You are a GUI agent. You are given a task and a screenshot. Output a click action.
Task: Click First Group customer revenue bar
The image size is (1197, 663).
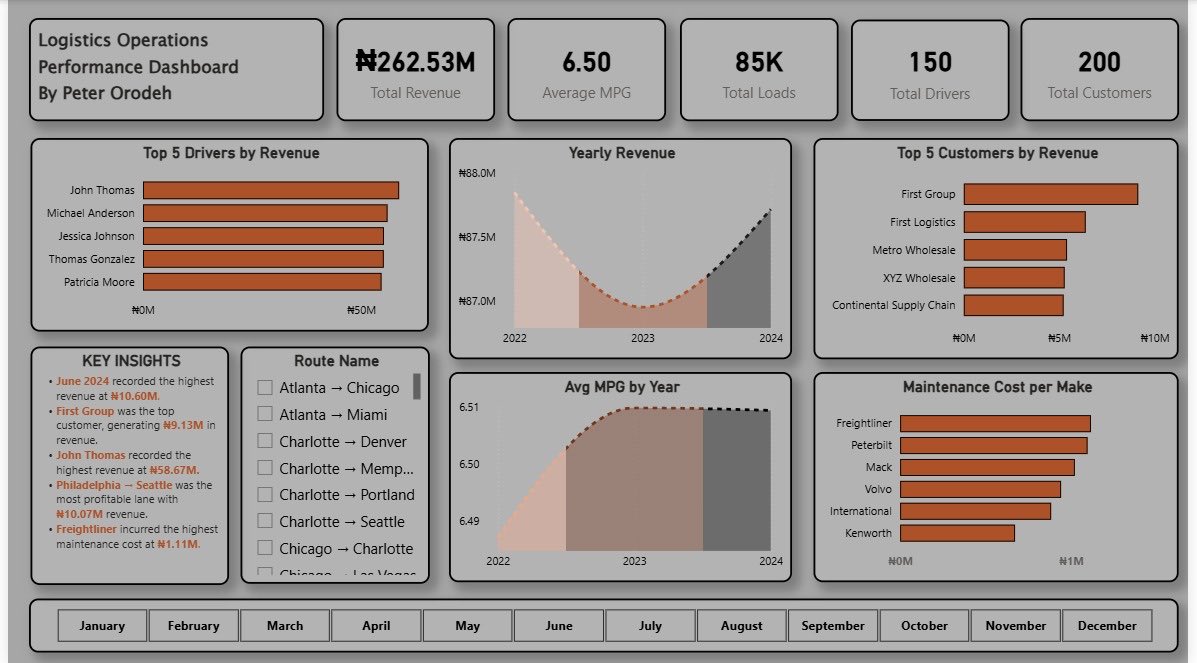coord(1050,194)
